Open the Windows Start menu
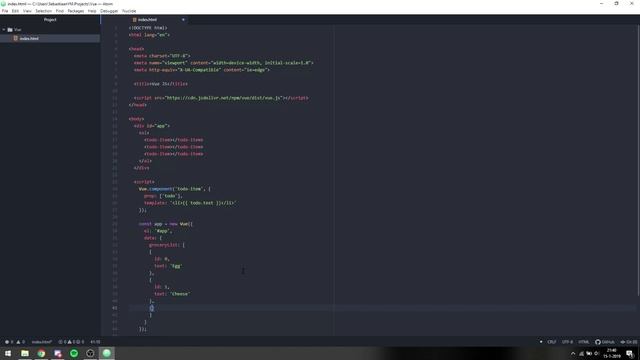 click(x=8, y=353)
